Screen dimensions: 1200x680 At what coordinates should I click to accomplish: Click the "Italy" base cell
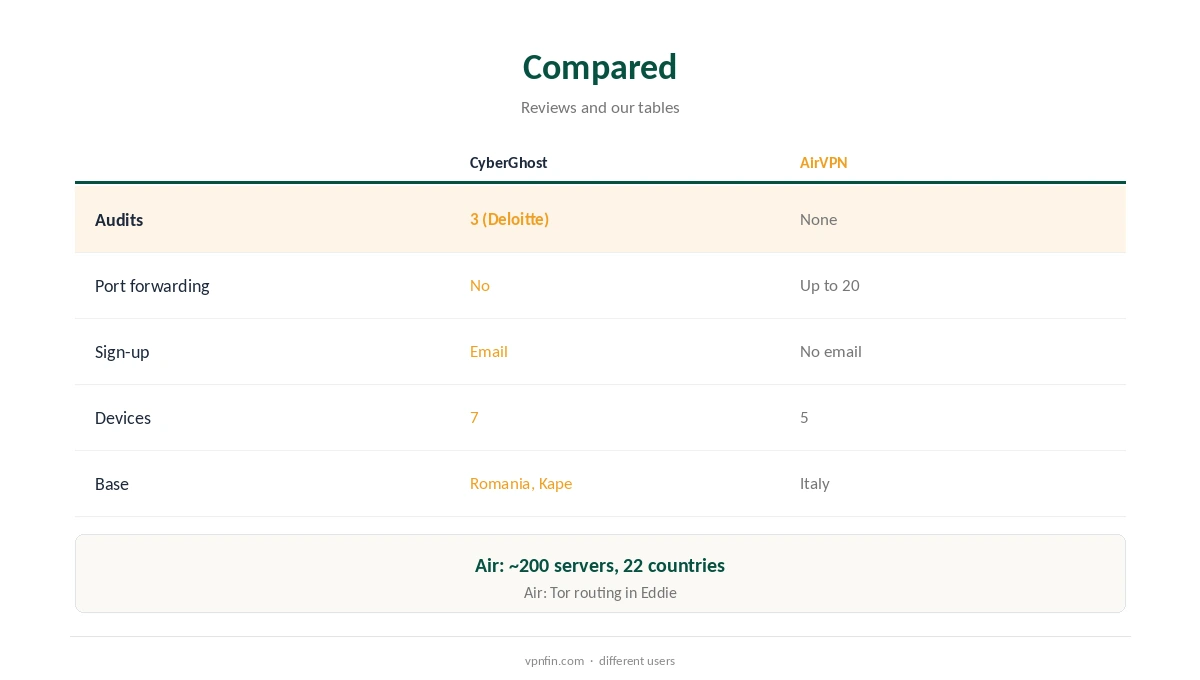[x=814, y=483]
